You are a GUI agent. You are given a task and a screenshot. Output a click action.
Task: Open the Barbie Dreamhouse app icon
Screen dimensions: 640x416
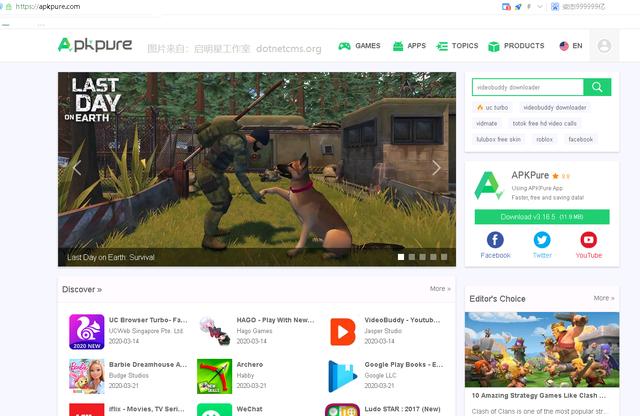87,376
